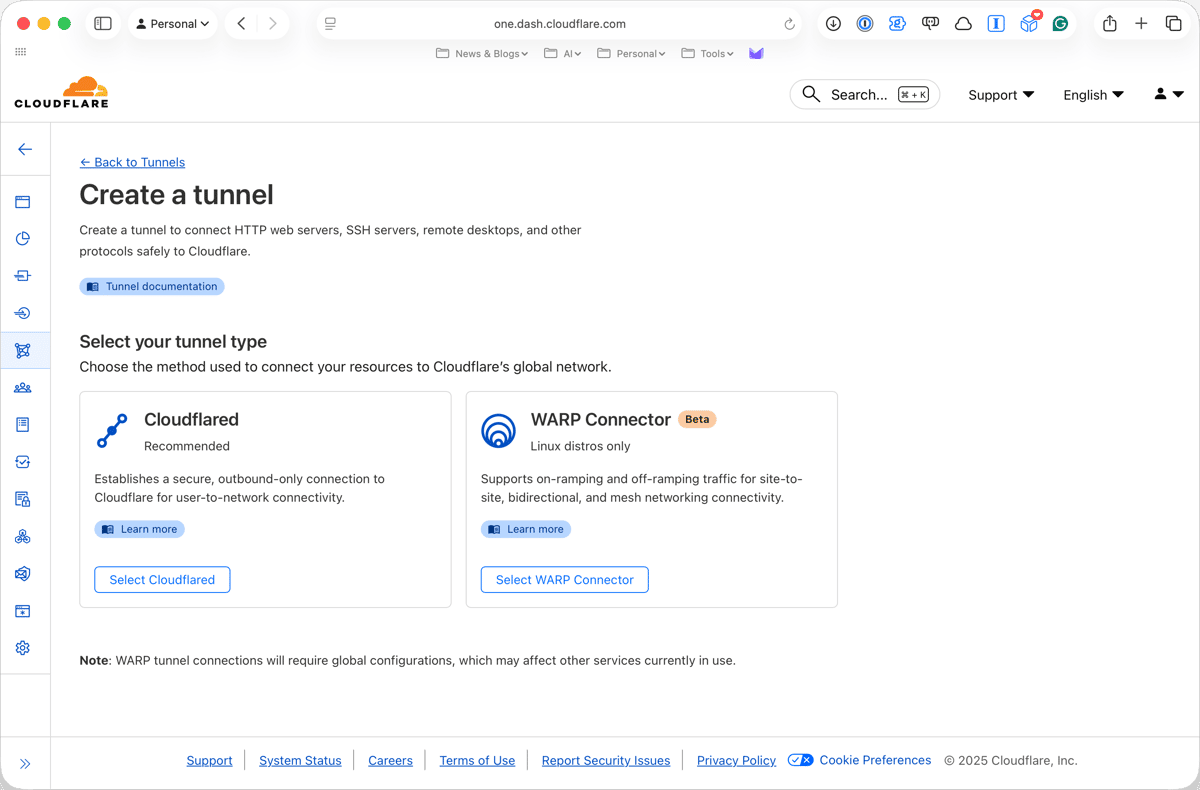
Task: Follow the Back to Tunnels link
Action: 132,162
